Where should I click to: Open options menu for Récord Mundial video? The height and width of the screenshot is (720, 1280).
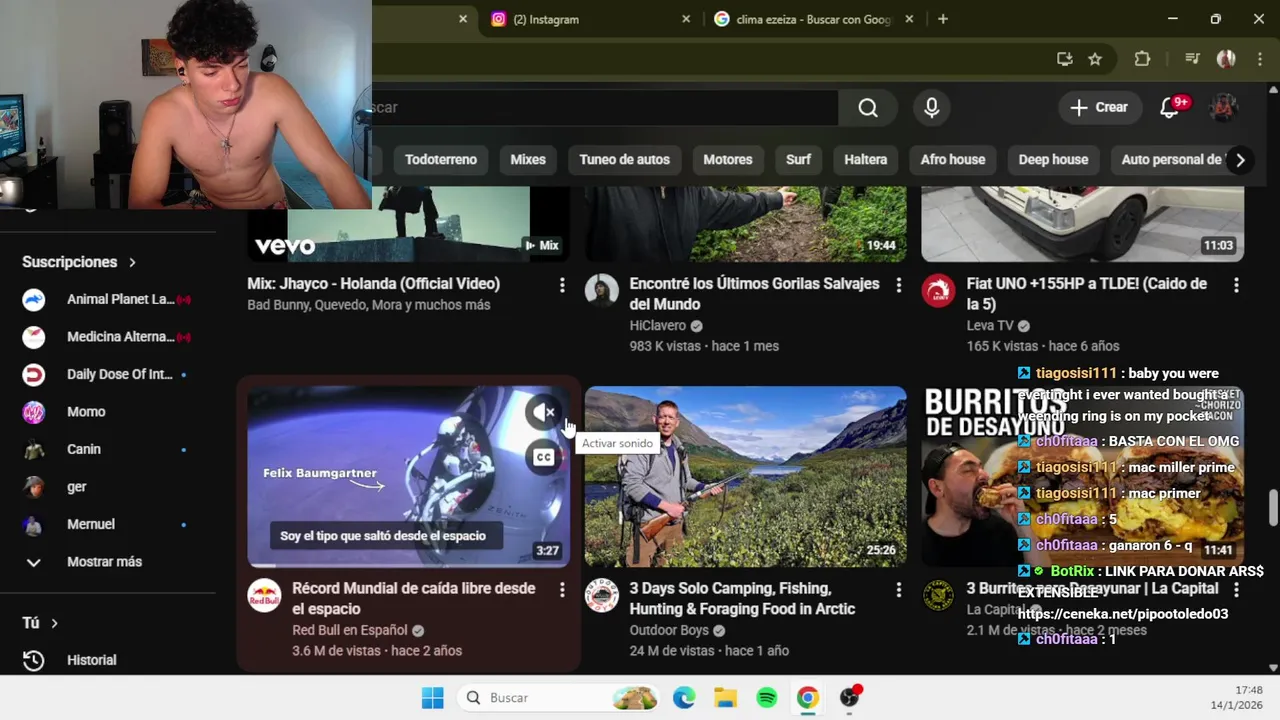[x=562, y=590]
